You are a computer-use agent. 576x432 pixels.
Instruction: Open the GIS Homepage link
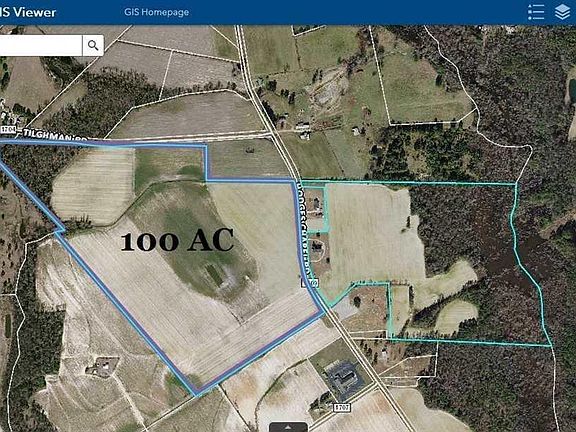point(156,12)
